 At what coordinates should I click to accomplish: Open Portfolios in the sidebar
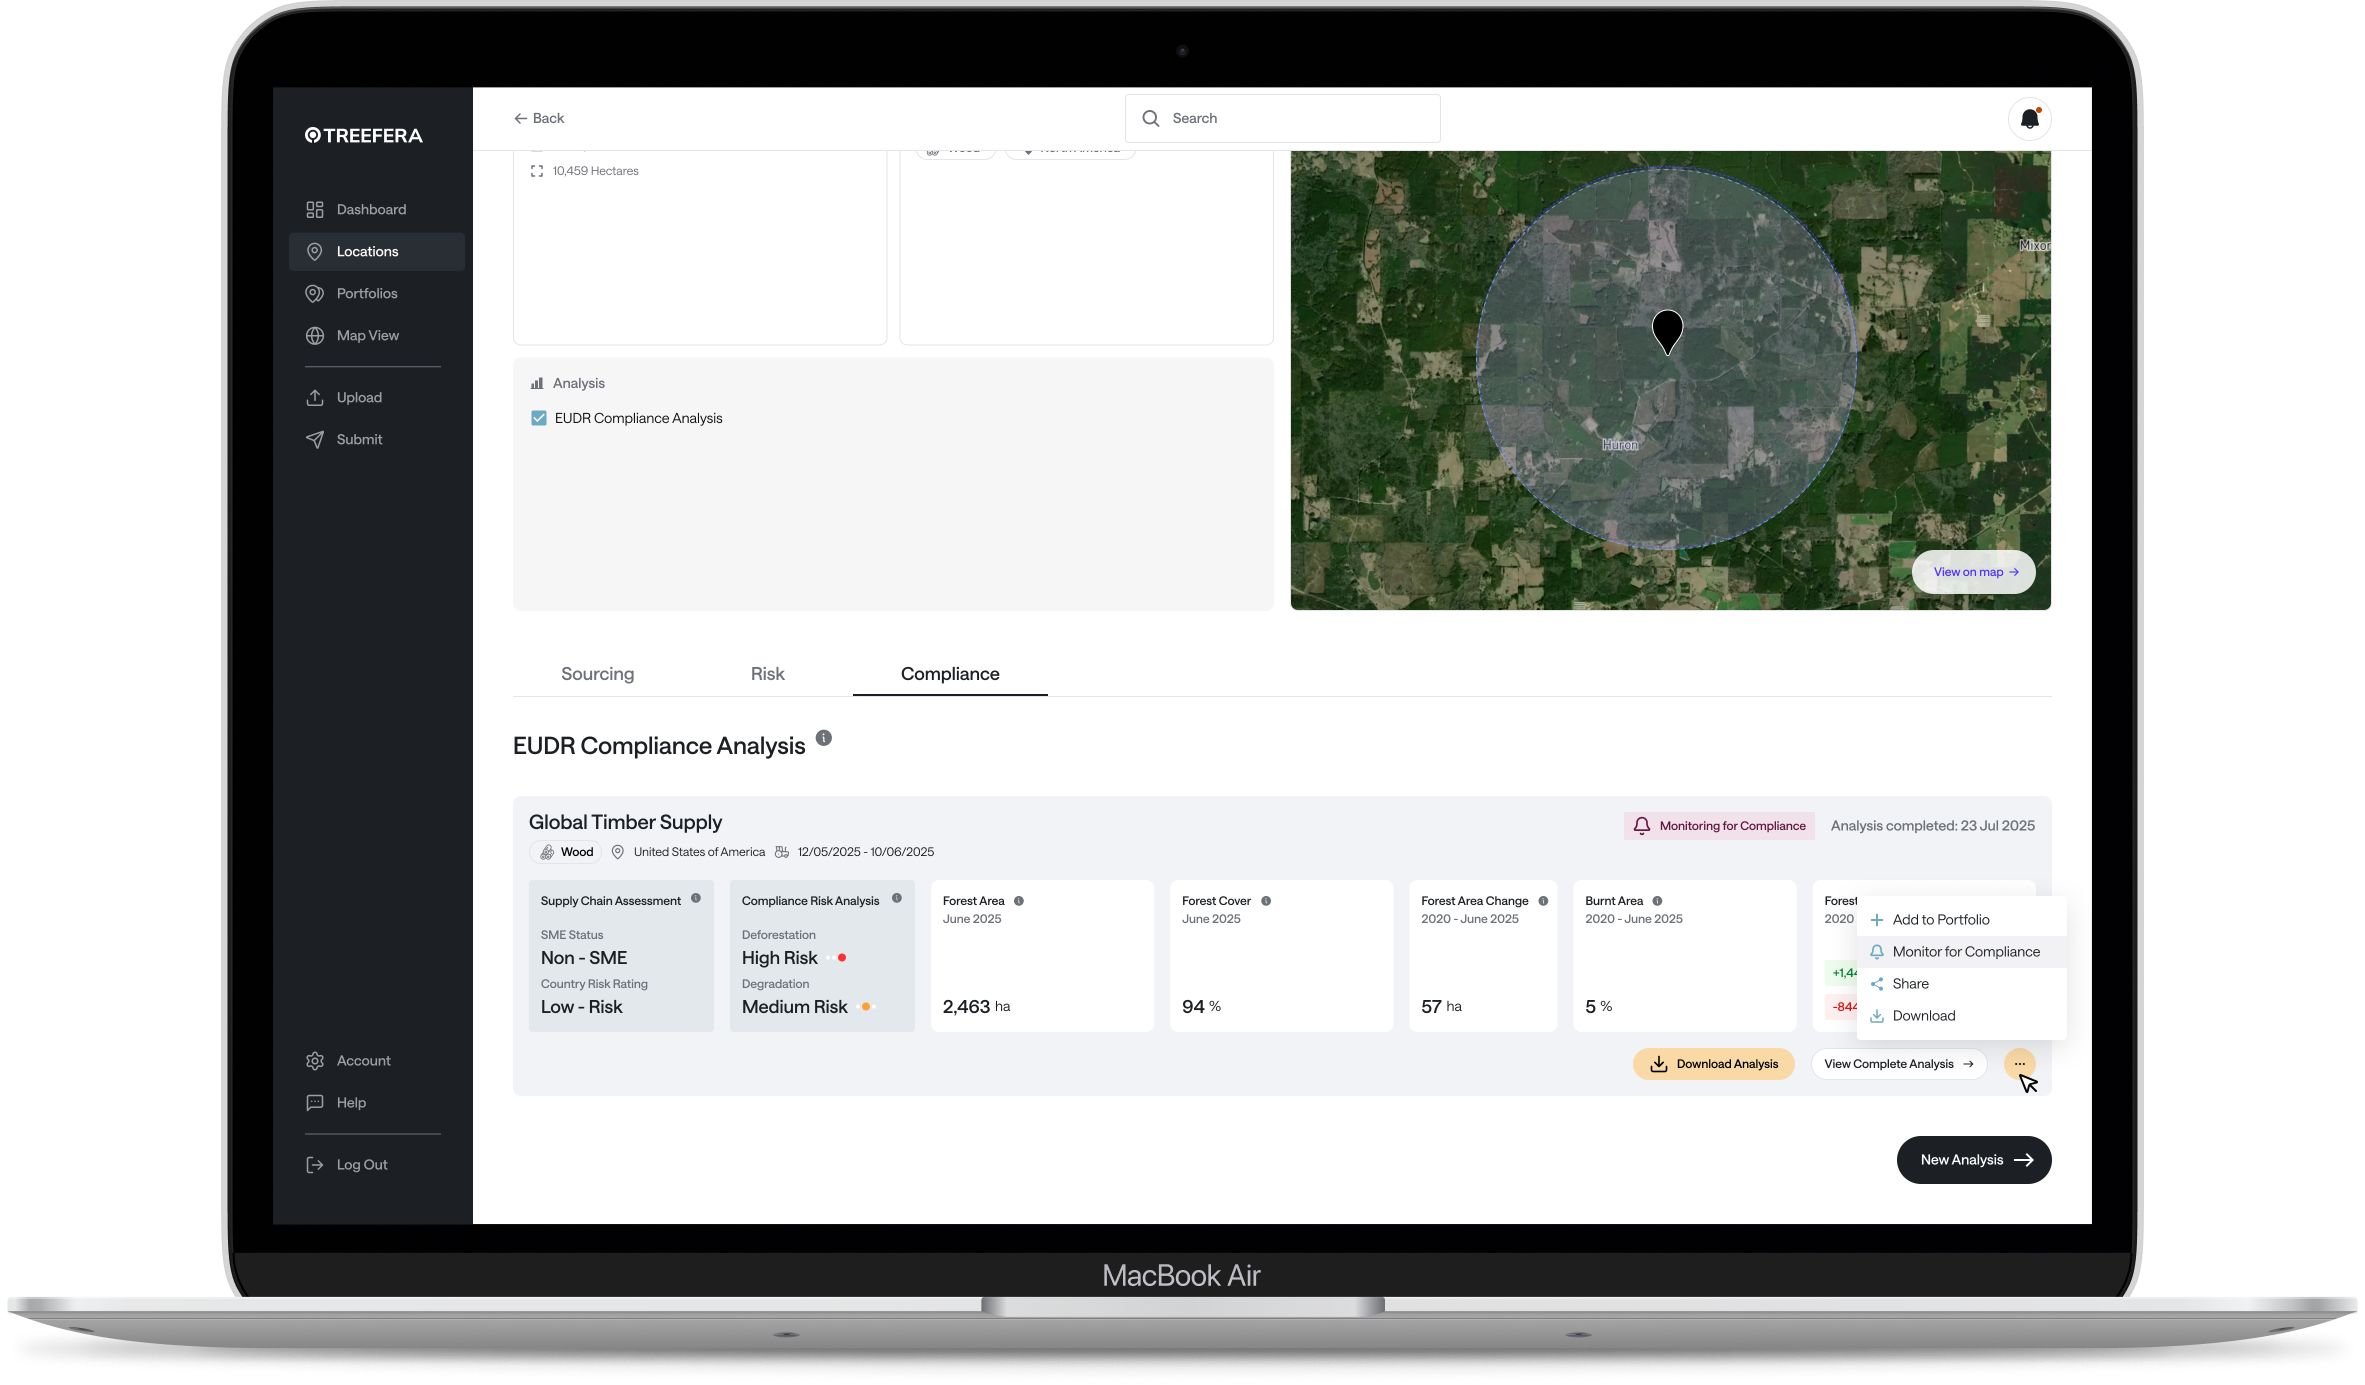point(366,293)
